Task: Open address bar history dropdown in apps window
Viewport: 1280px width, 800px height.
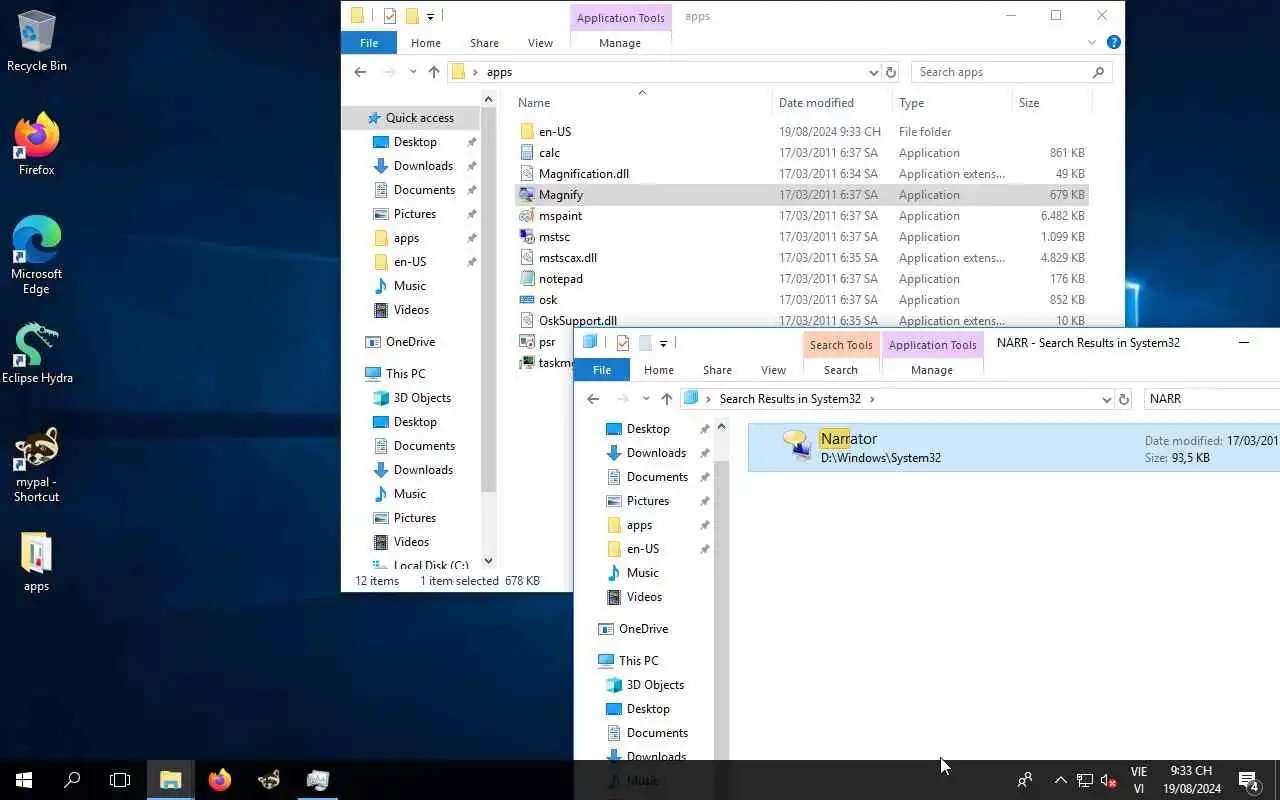Action: (x=873, y=72)
